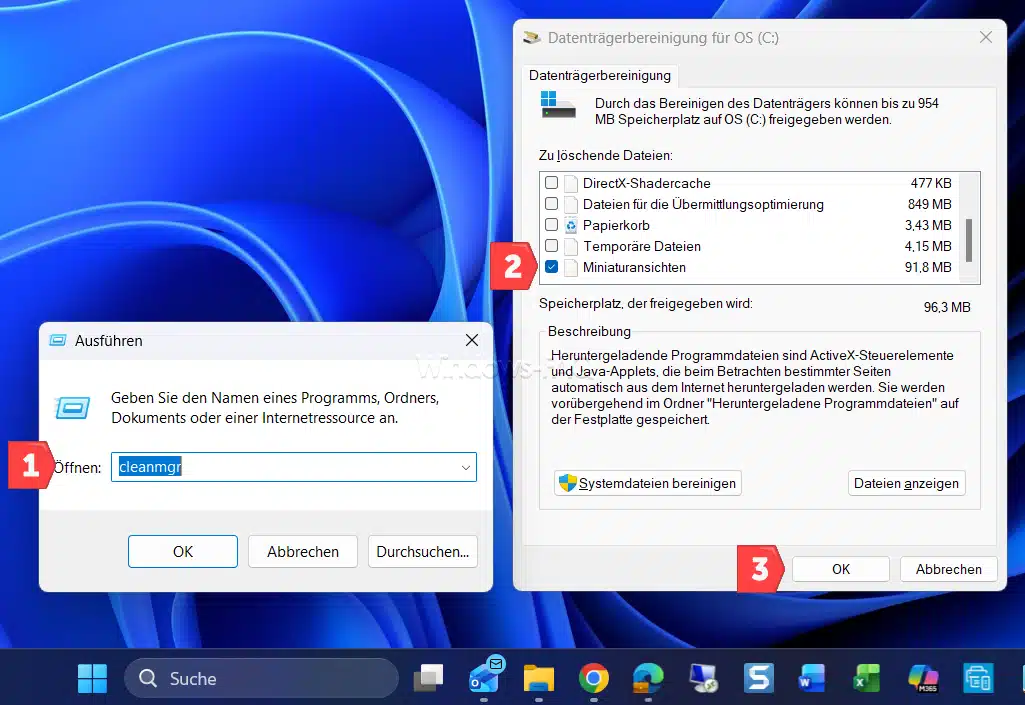The height and width of the screenshot is (705, 1025).
Task: Enable the Temporäre Dateien checkbox
Action: (552, 246)
